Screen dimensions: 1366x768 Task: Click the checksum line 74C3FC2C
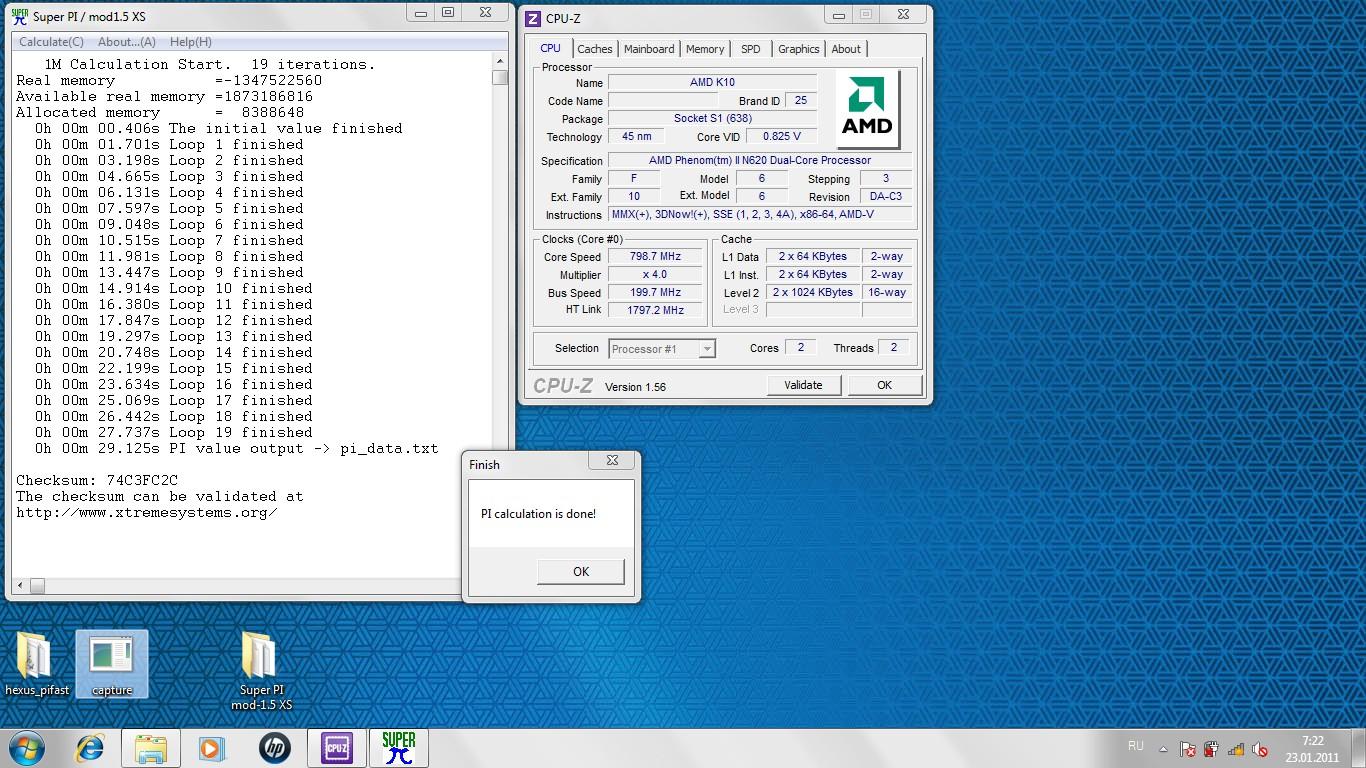point(97,481)
